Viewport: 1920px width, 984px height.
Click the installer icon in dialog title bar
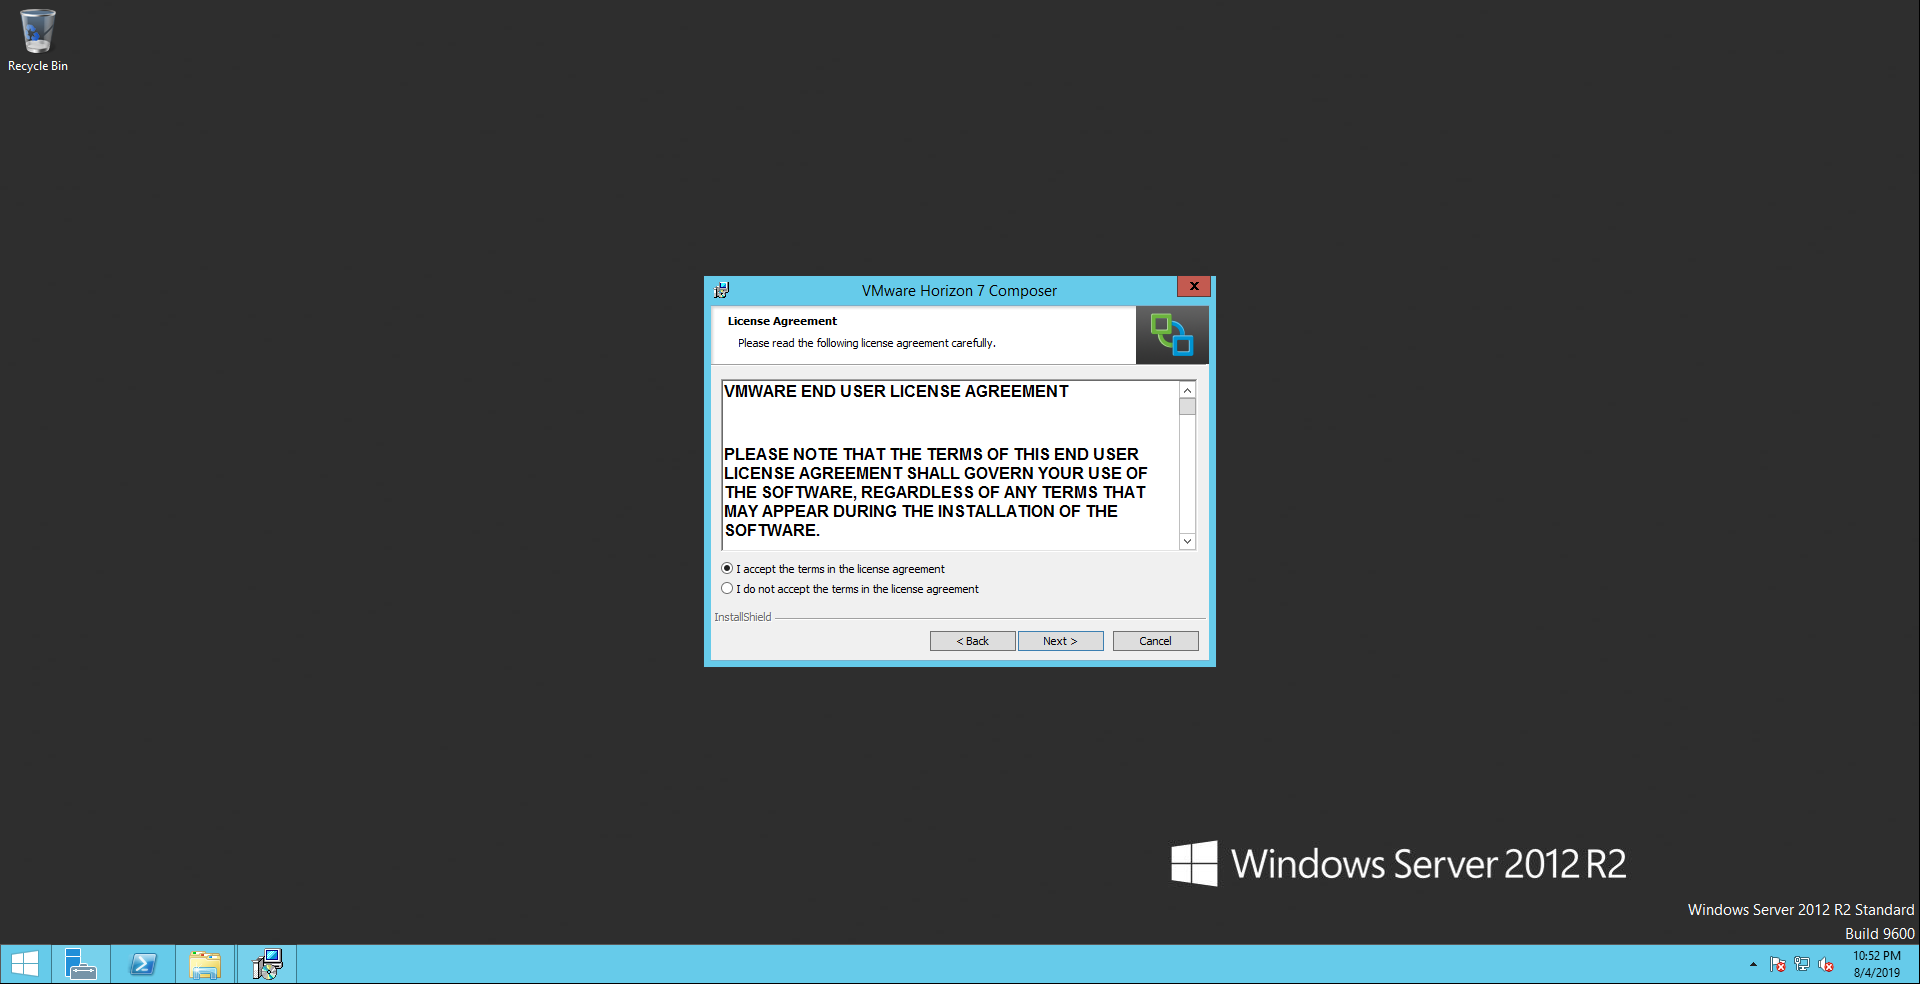click(x=722, y=291)
